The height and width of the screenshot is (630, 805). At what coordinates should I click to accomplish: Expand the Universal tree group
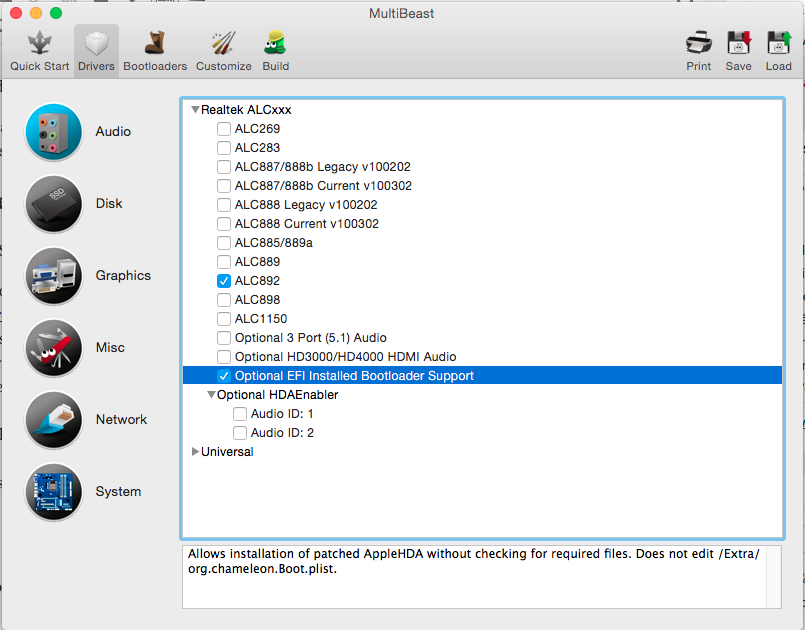195,452
